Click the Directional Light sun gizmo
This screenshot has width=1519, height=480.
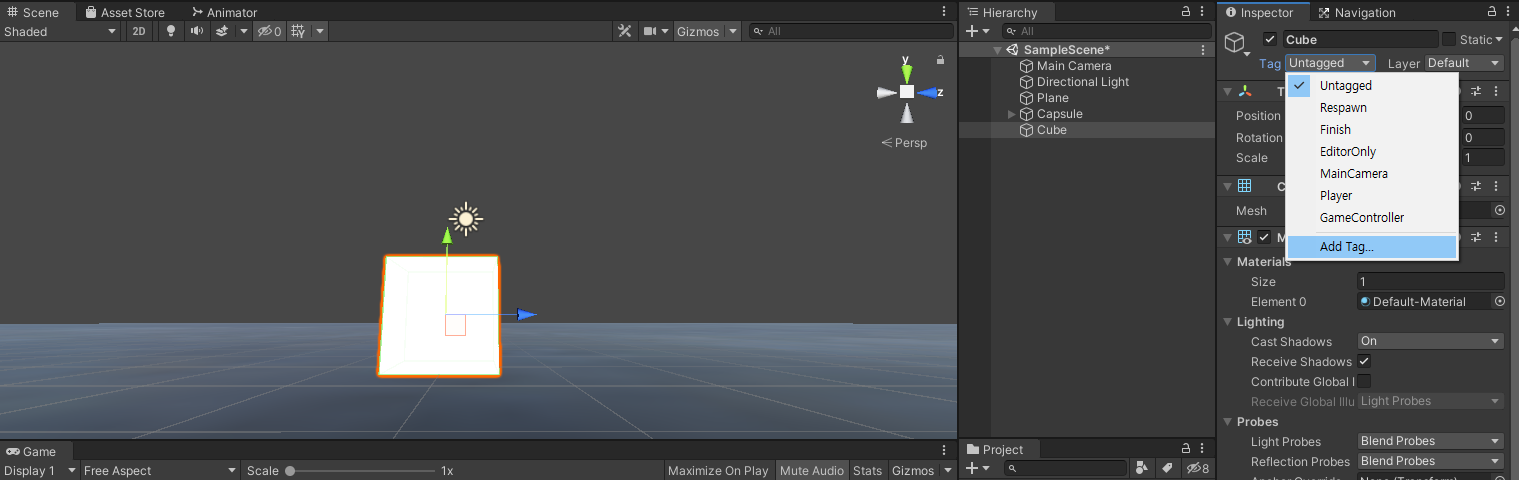click(465, 219)
